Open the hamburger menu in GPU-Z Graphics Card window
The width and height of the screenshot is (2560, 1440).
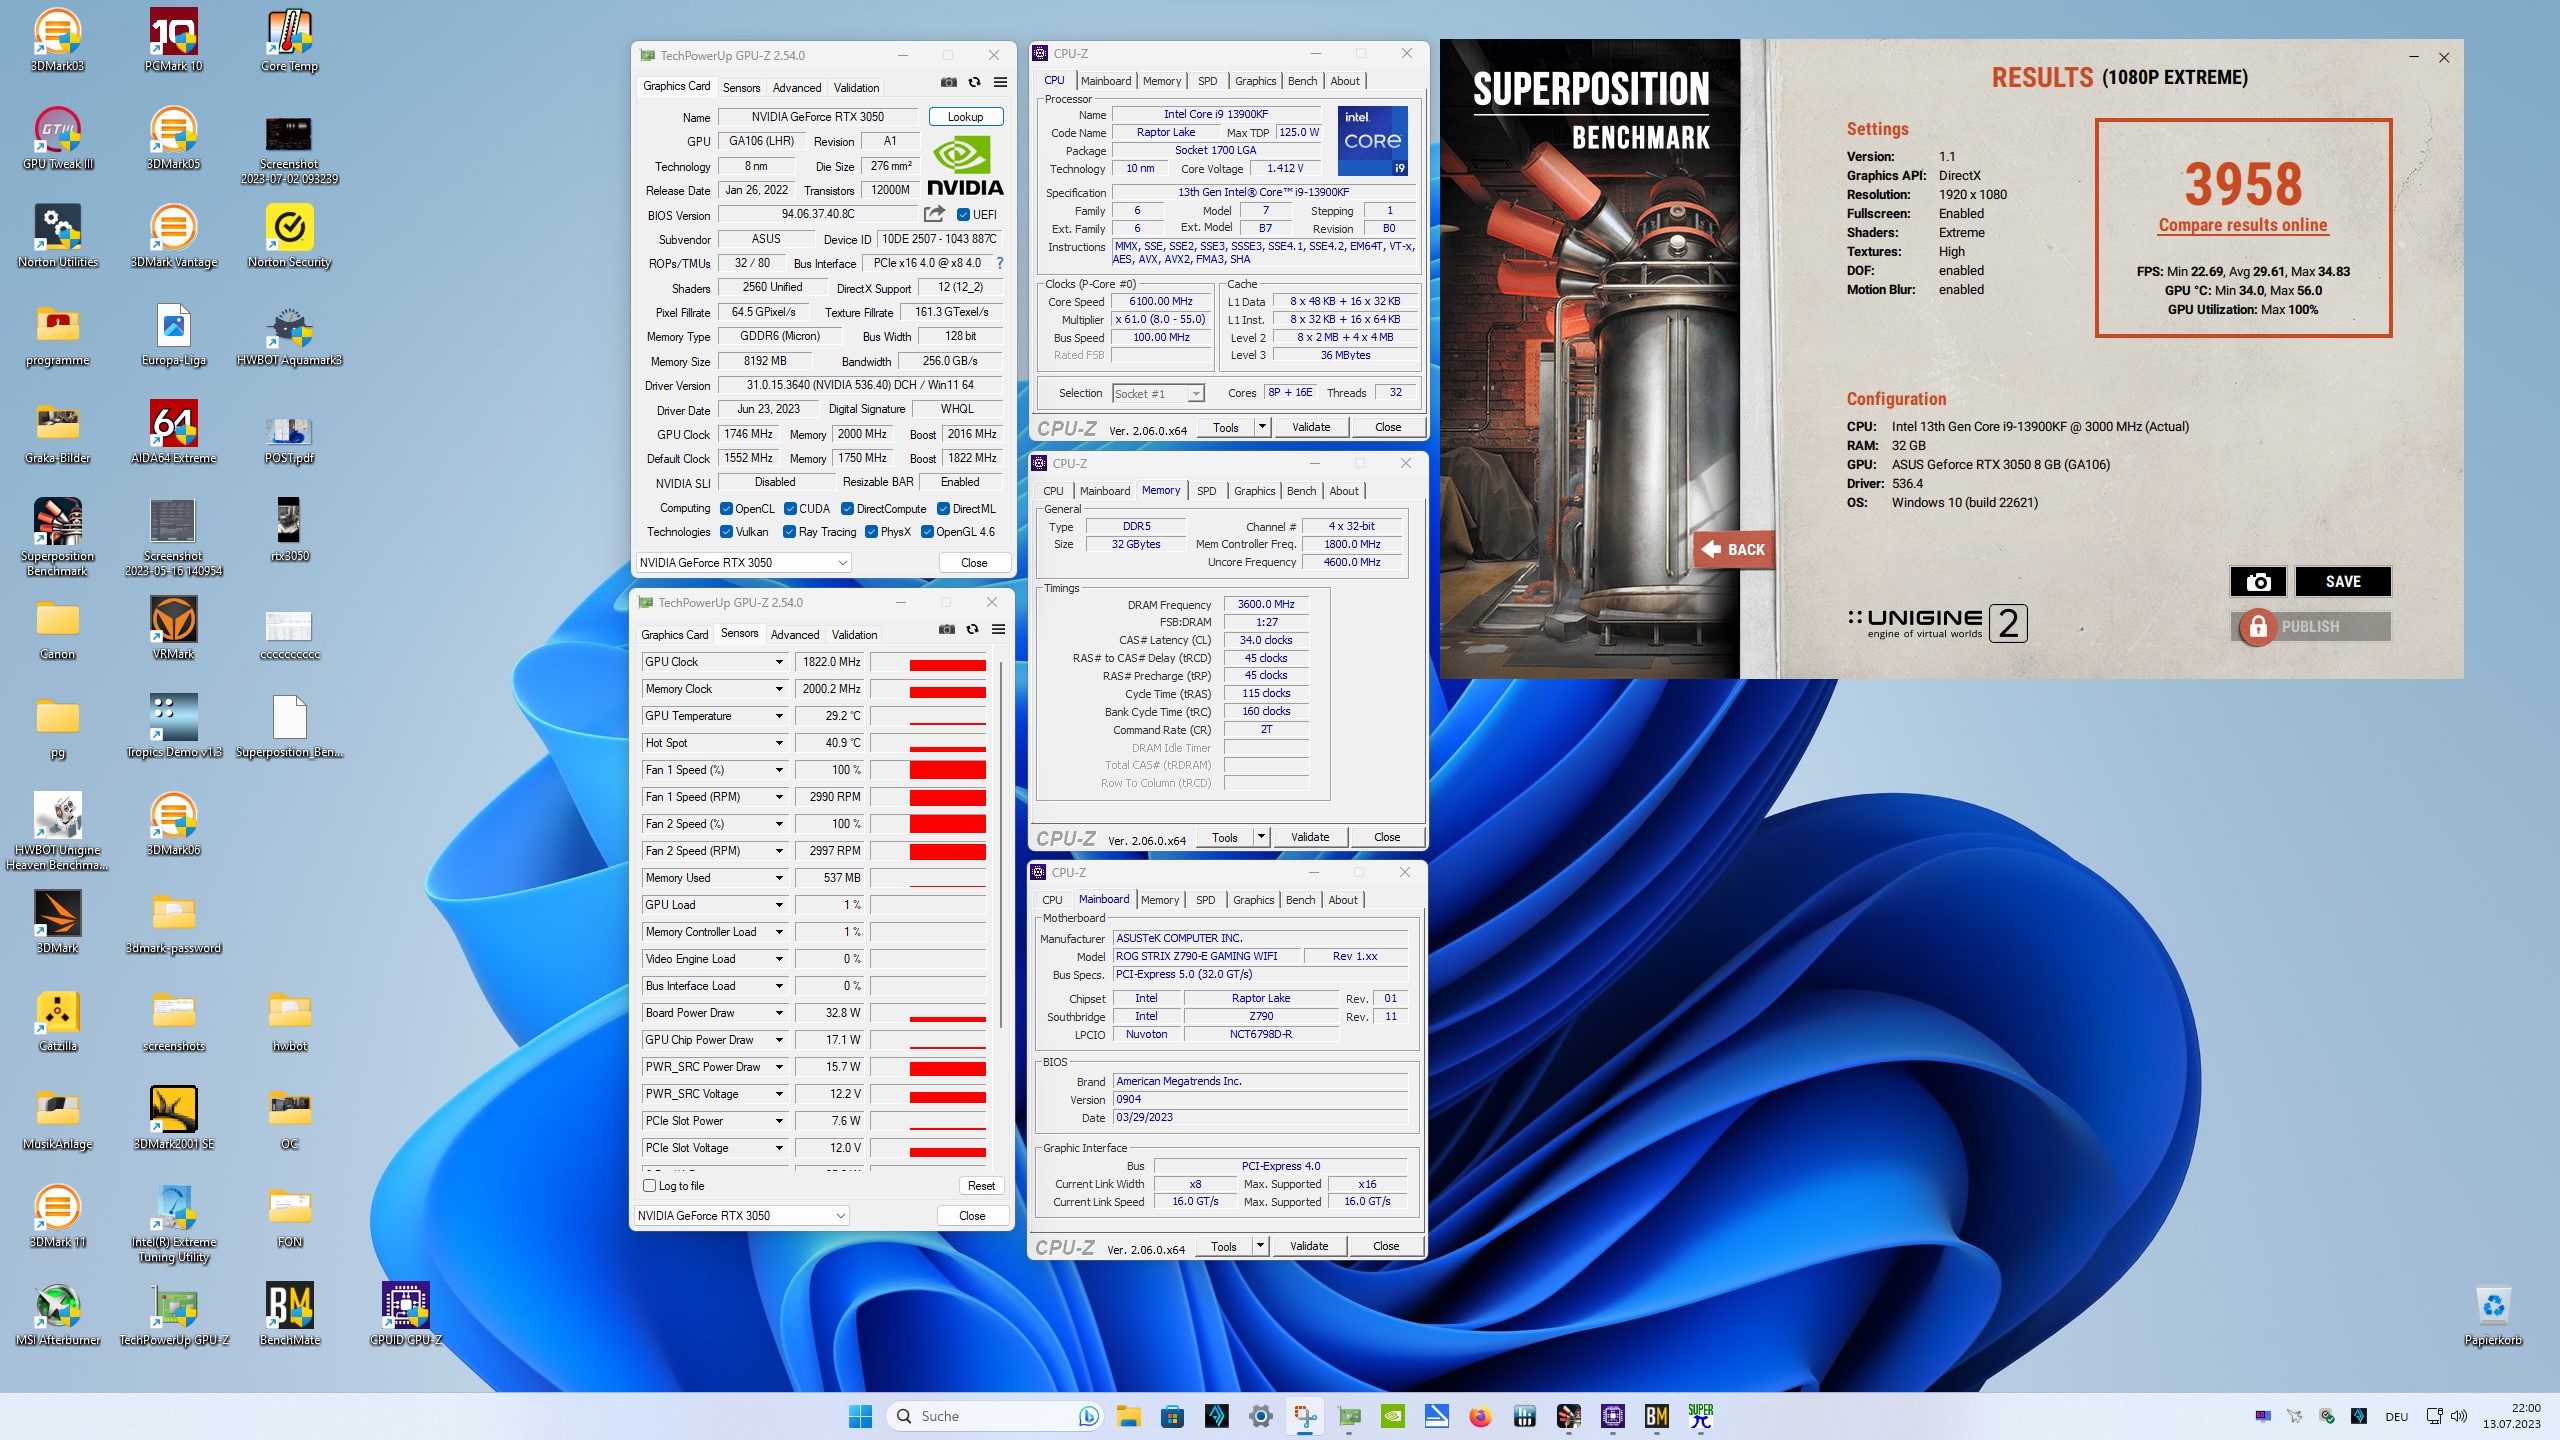pos(1000,82)
